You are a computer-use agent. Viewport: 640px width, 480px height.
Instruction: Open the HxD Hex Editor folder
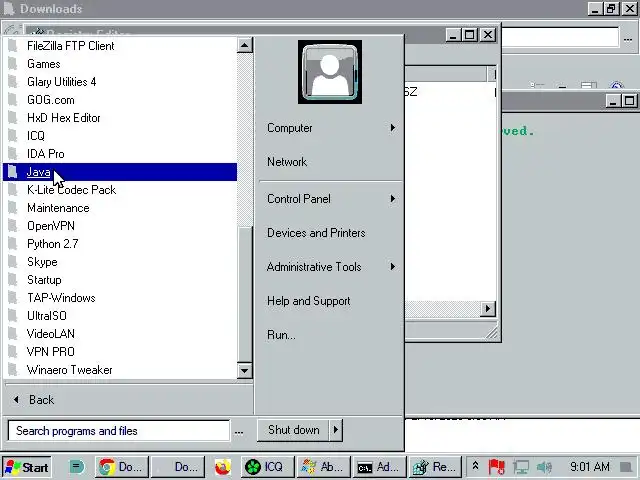pyautogui.click(x=120, y=118)
